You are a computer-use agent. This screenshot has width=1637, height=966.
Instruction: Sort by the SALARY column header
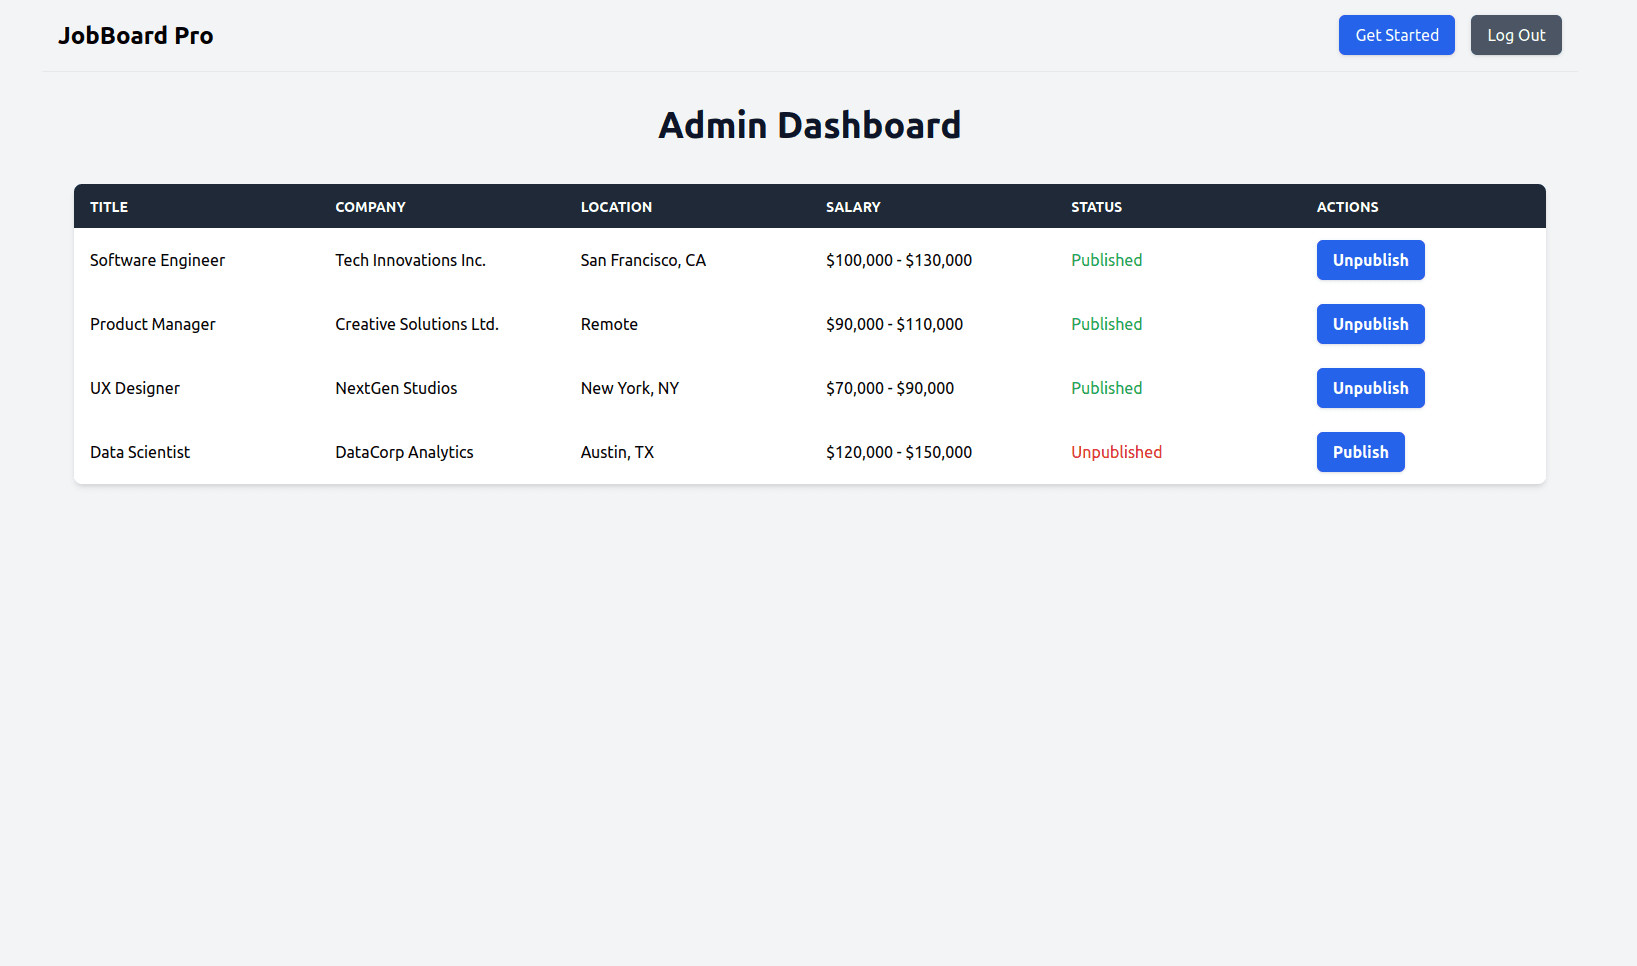[853, 207]
